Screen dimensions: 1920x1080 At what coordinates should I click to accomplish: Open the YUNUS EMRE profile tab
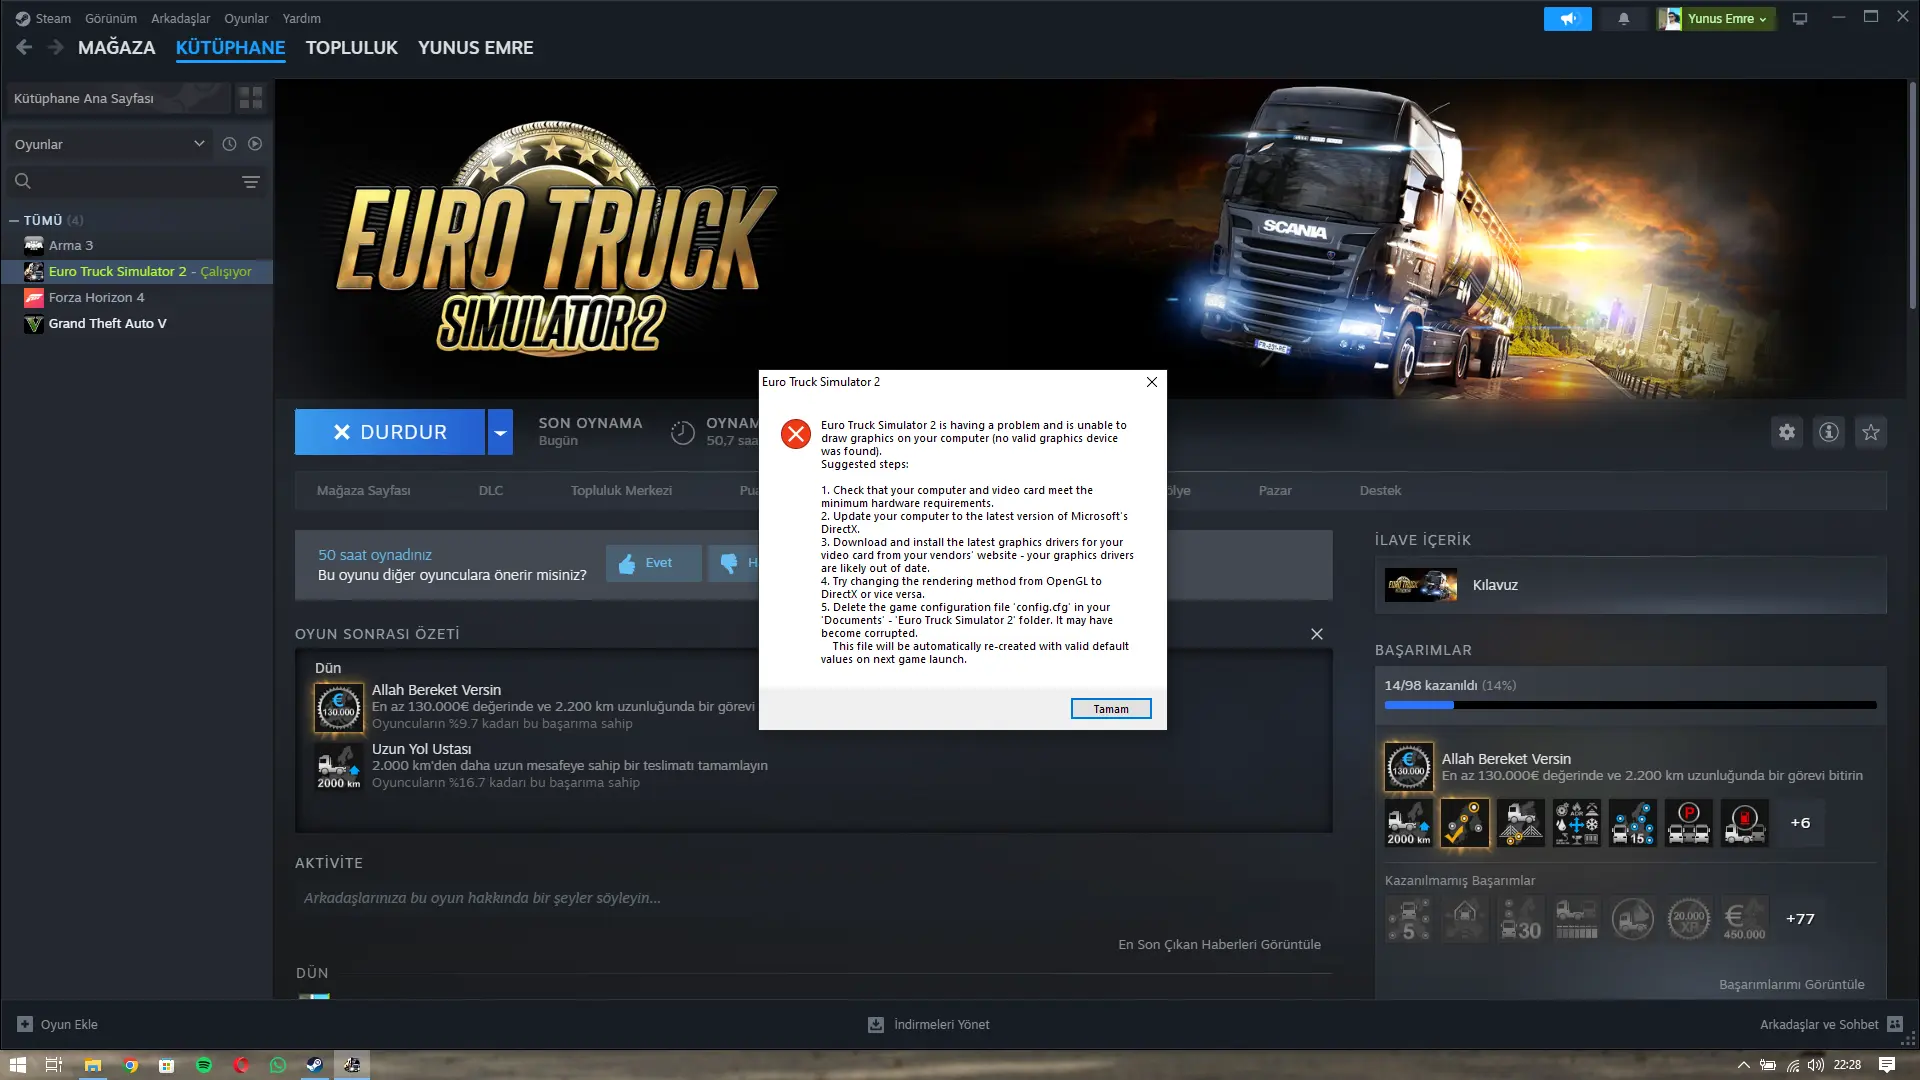(x=475, y=47)
